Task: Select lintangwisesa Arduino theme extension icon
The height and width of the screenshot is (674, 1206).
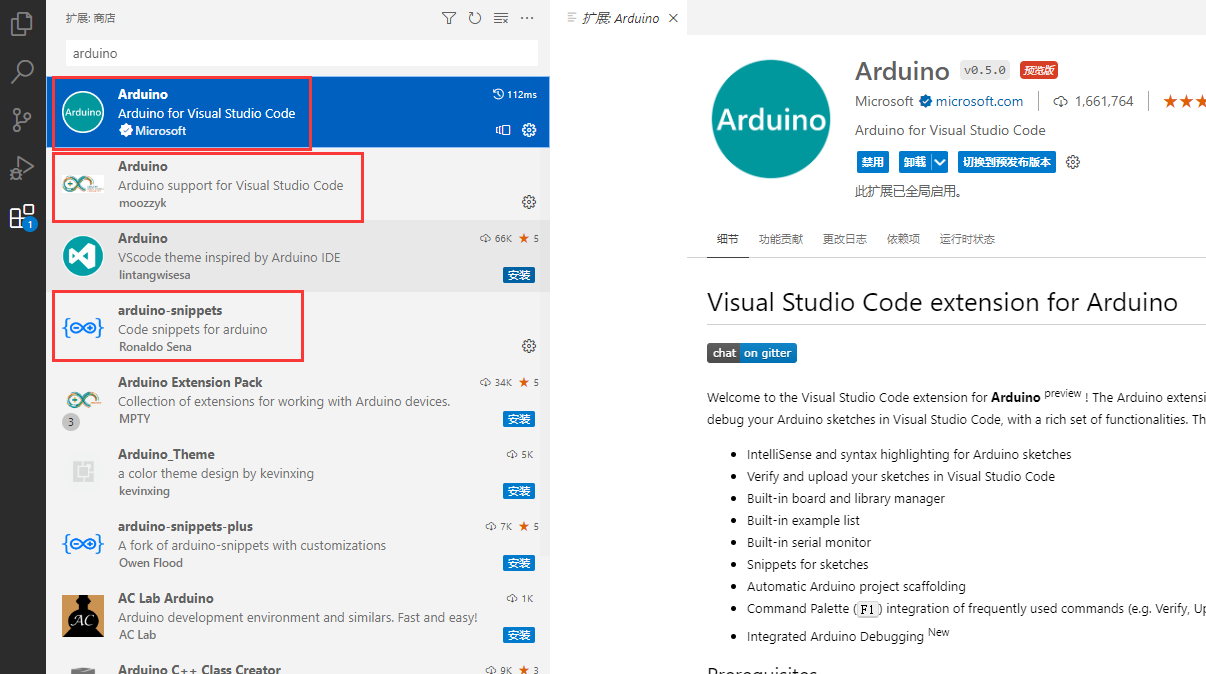Action: pos(83,256)
